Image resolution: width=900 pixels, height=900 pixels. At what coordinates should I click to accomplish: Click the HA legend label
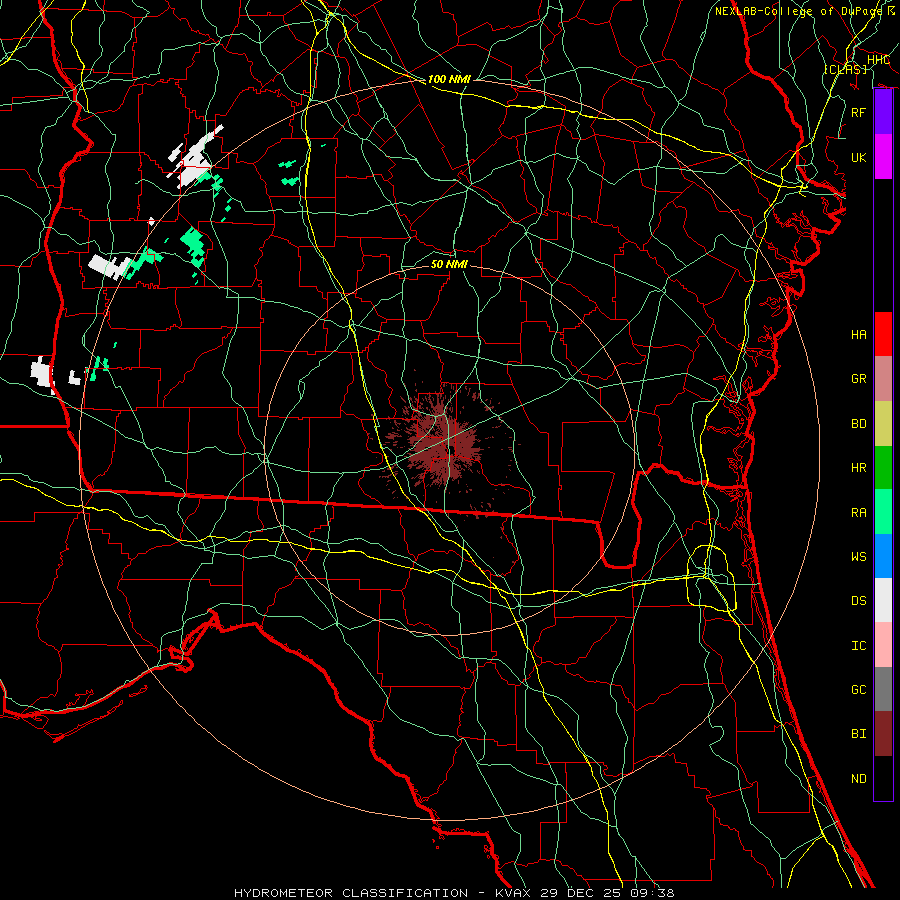click(859, 334)
